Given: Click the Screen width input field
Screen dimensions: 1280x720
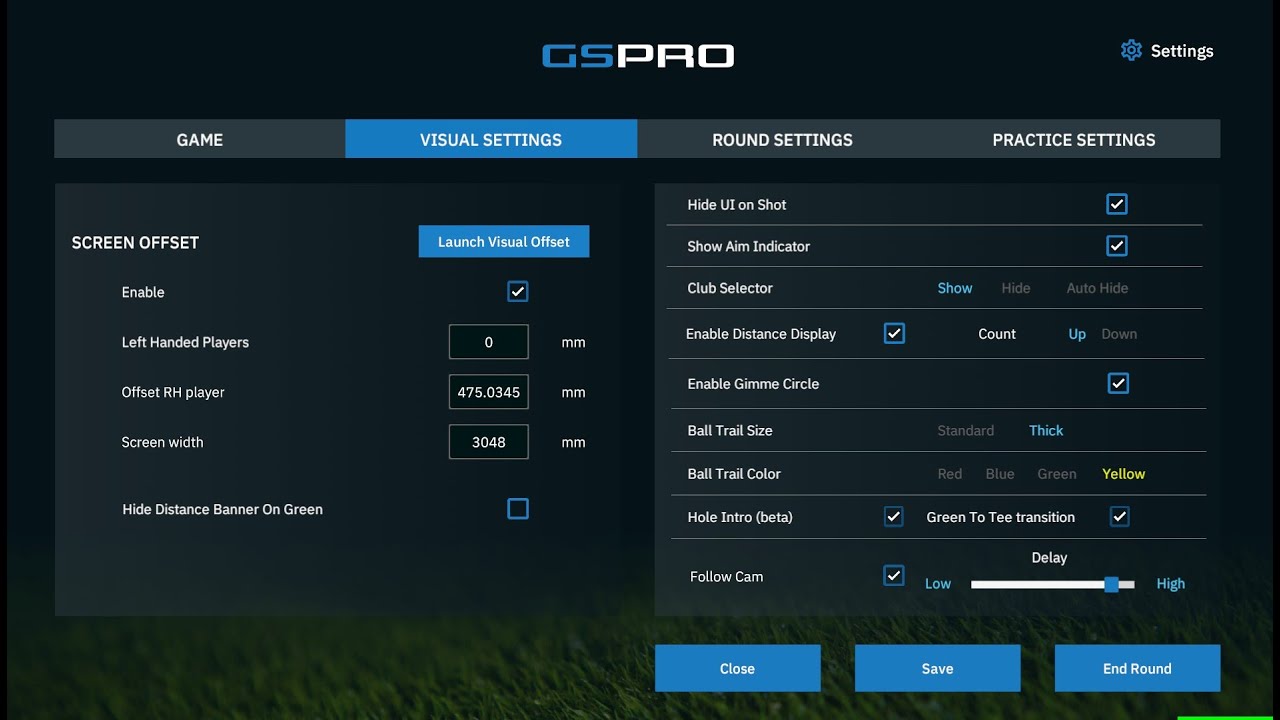Looking at the screenshot, I should coord(489,442).
